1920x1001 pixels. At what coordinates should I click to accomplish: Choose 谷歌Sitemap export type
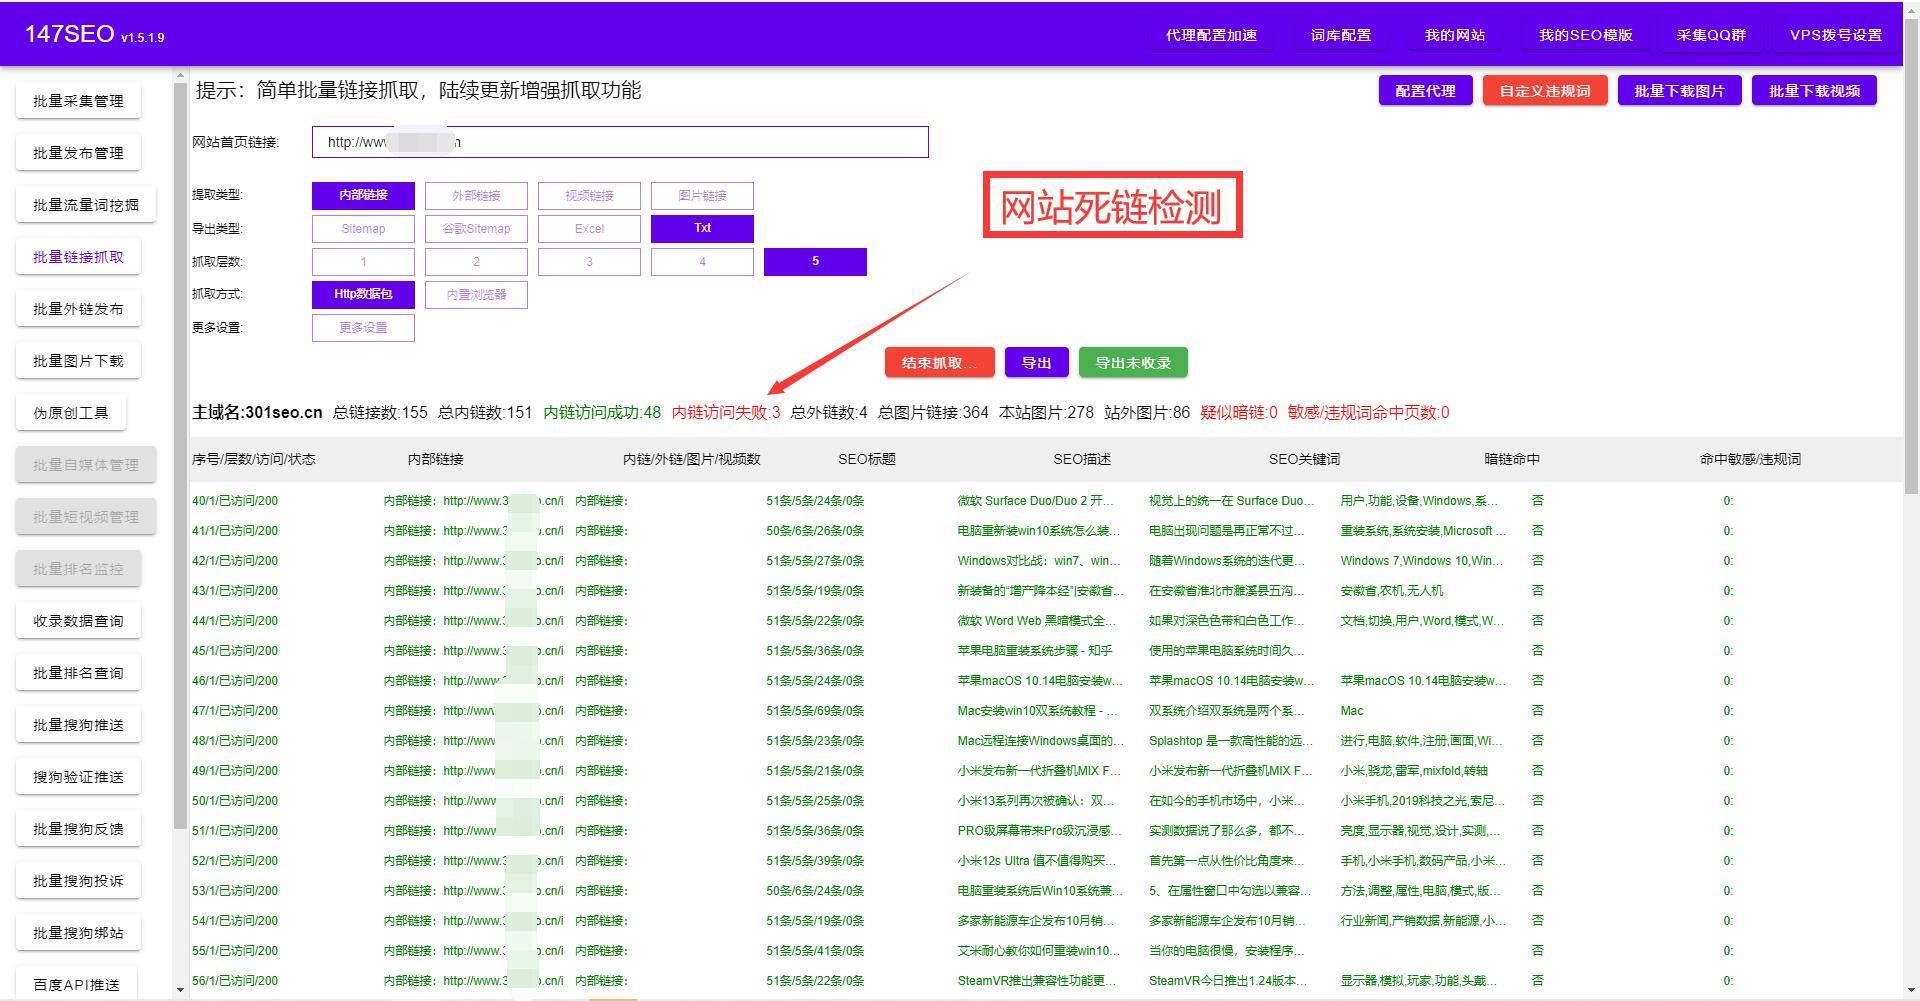coord(476,229)
